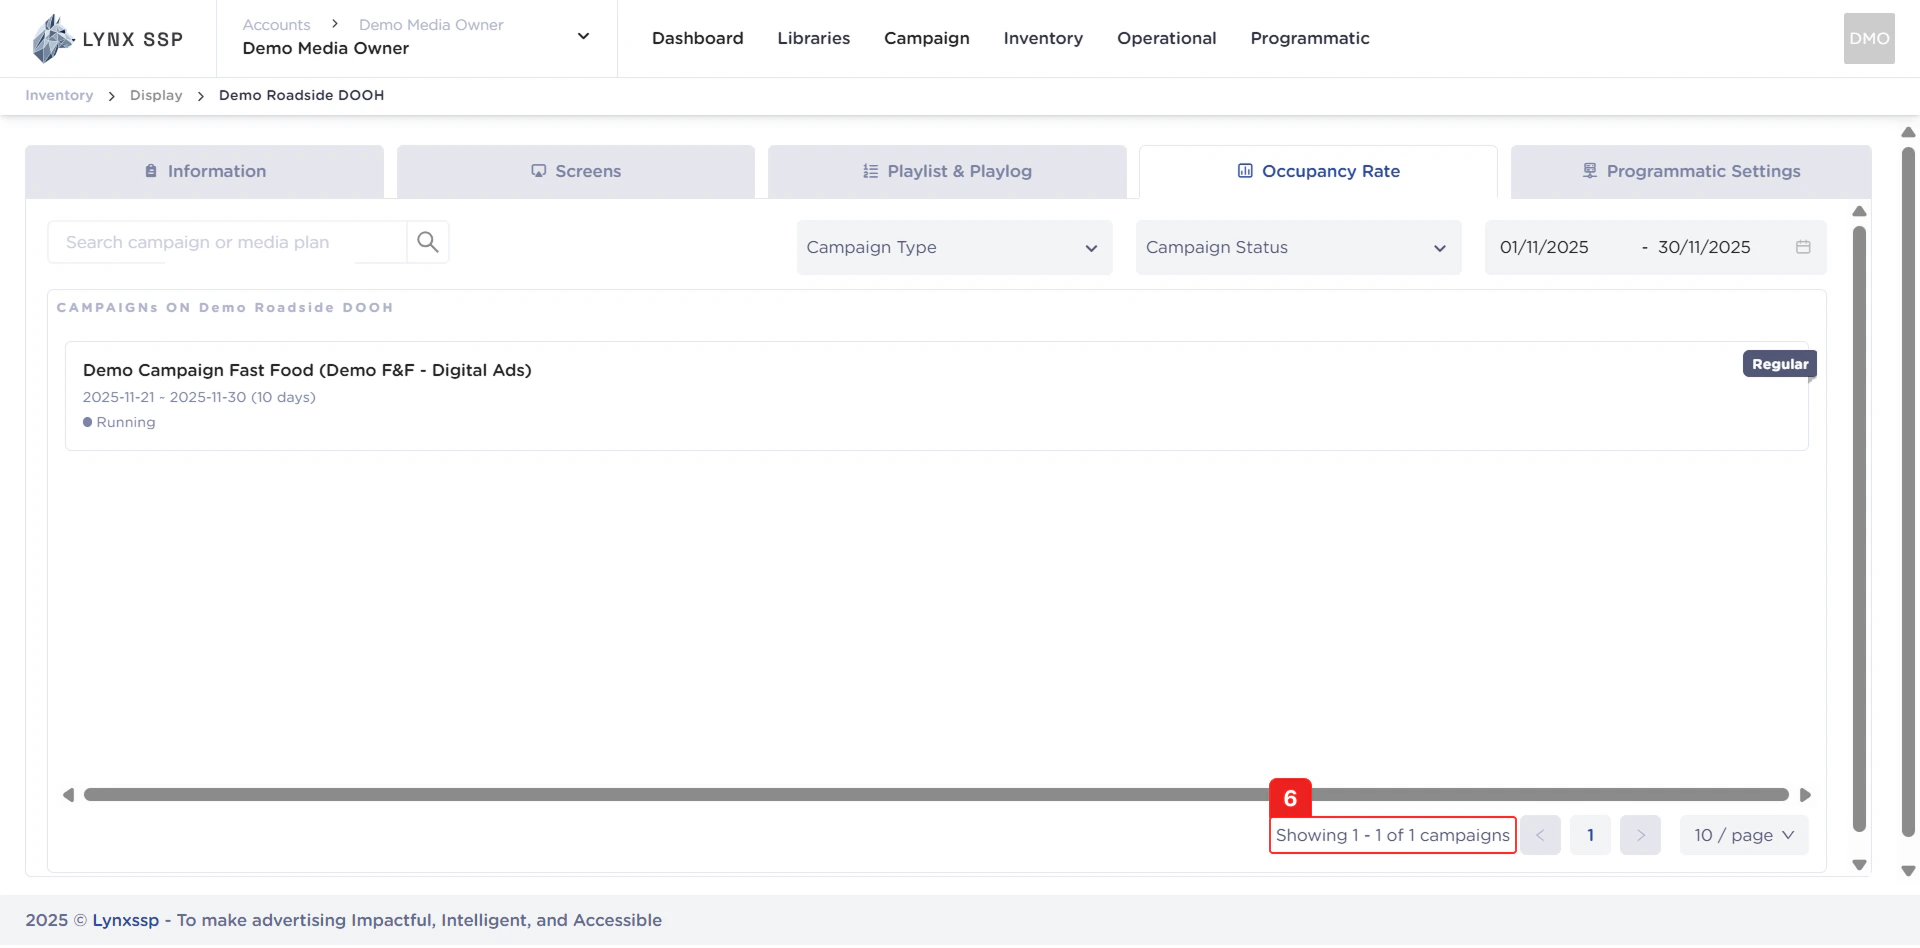Click the Inventory breadcrumb link
This screenshot has width=1920, height=948.
pos(59,95)
